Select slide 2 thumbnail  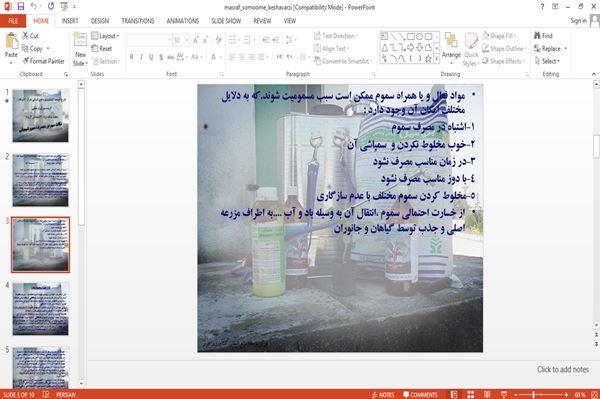41,180
